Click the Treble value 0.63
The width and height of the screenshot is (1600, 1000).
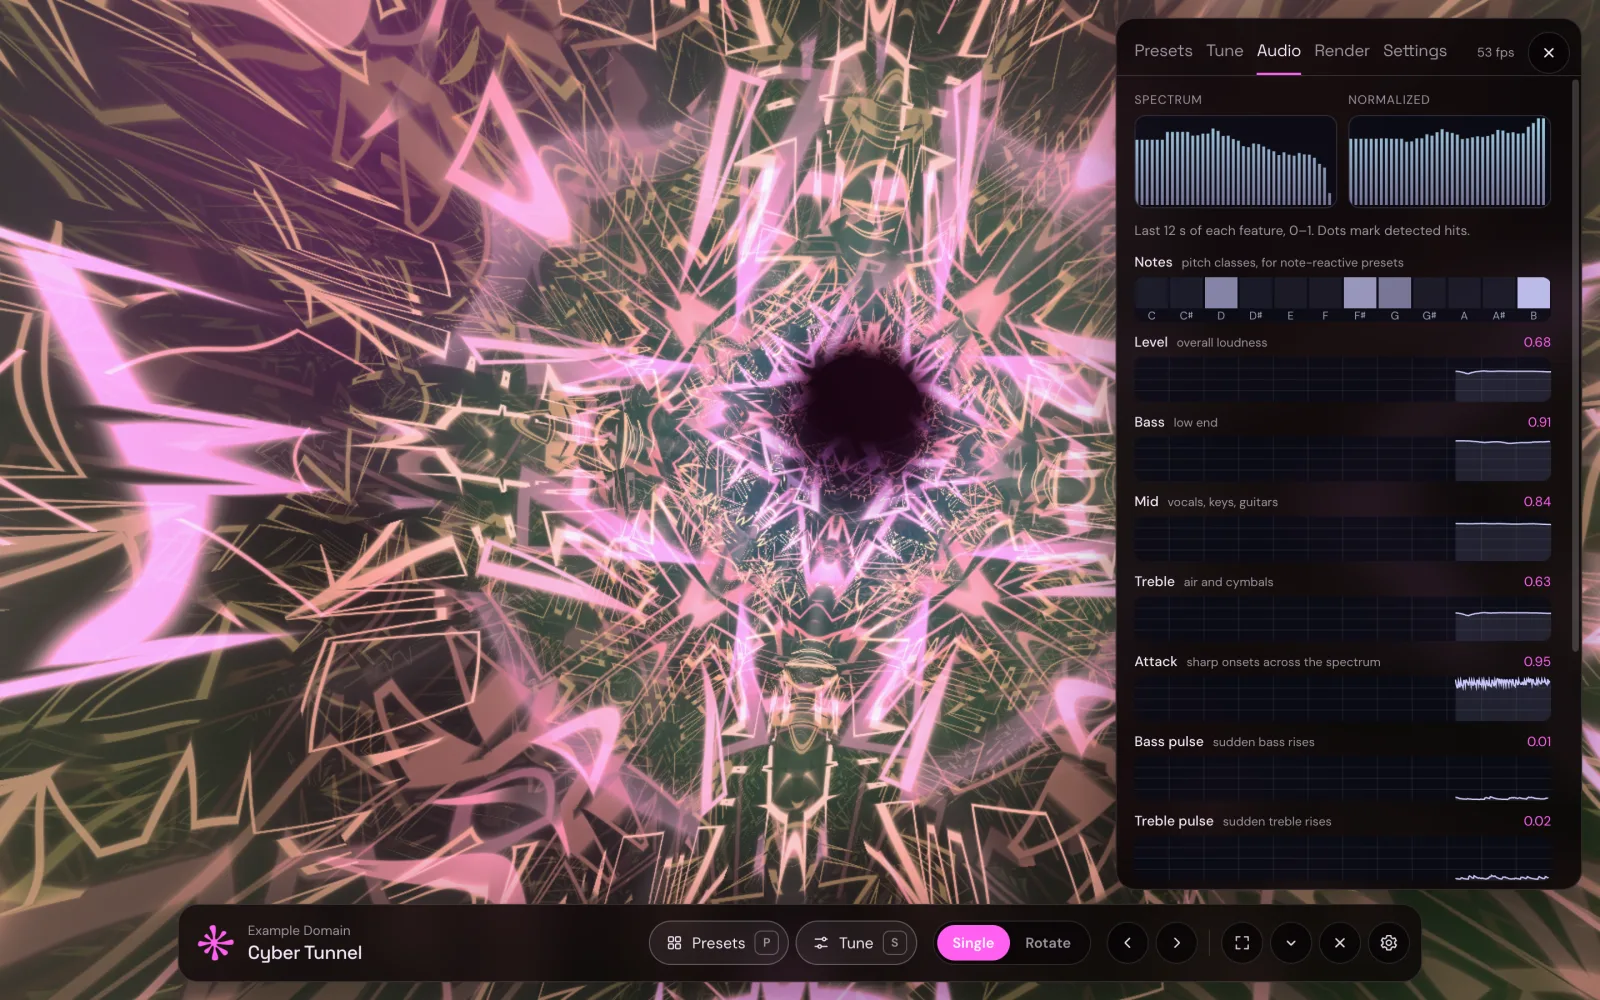[1537, 582]
